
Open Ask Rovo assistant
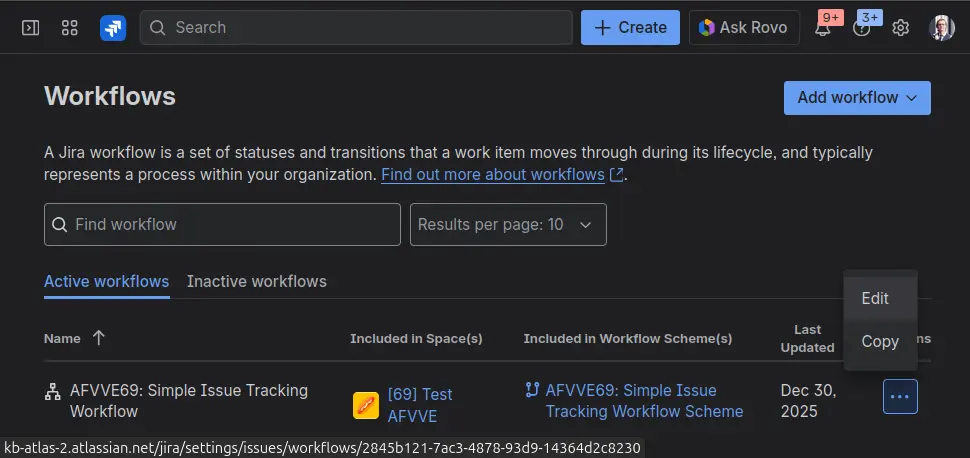[744, 28]
